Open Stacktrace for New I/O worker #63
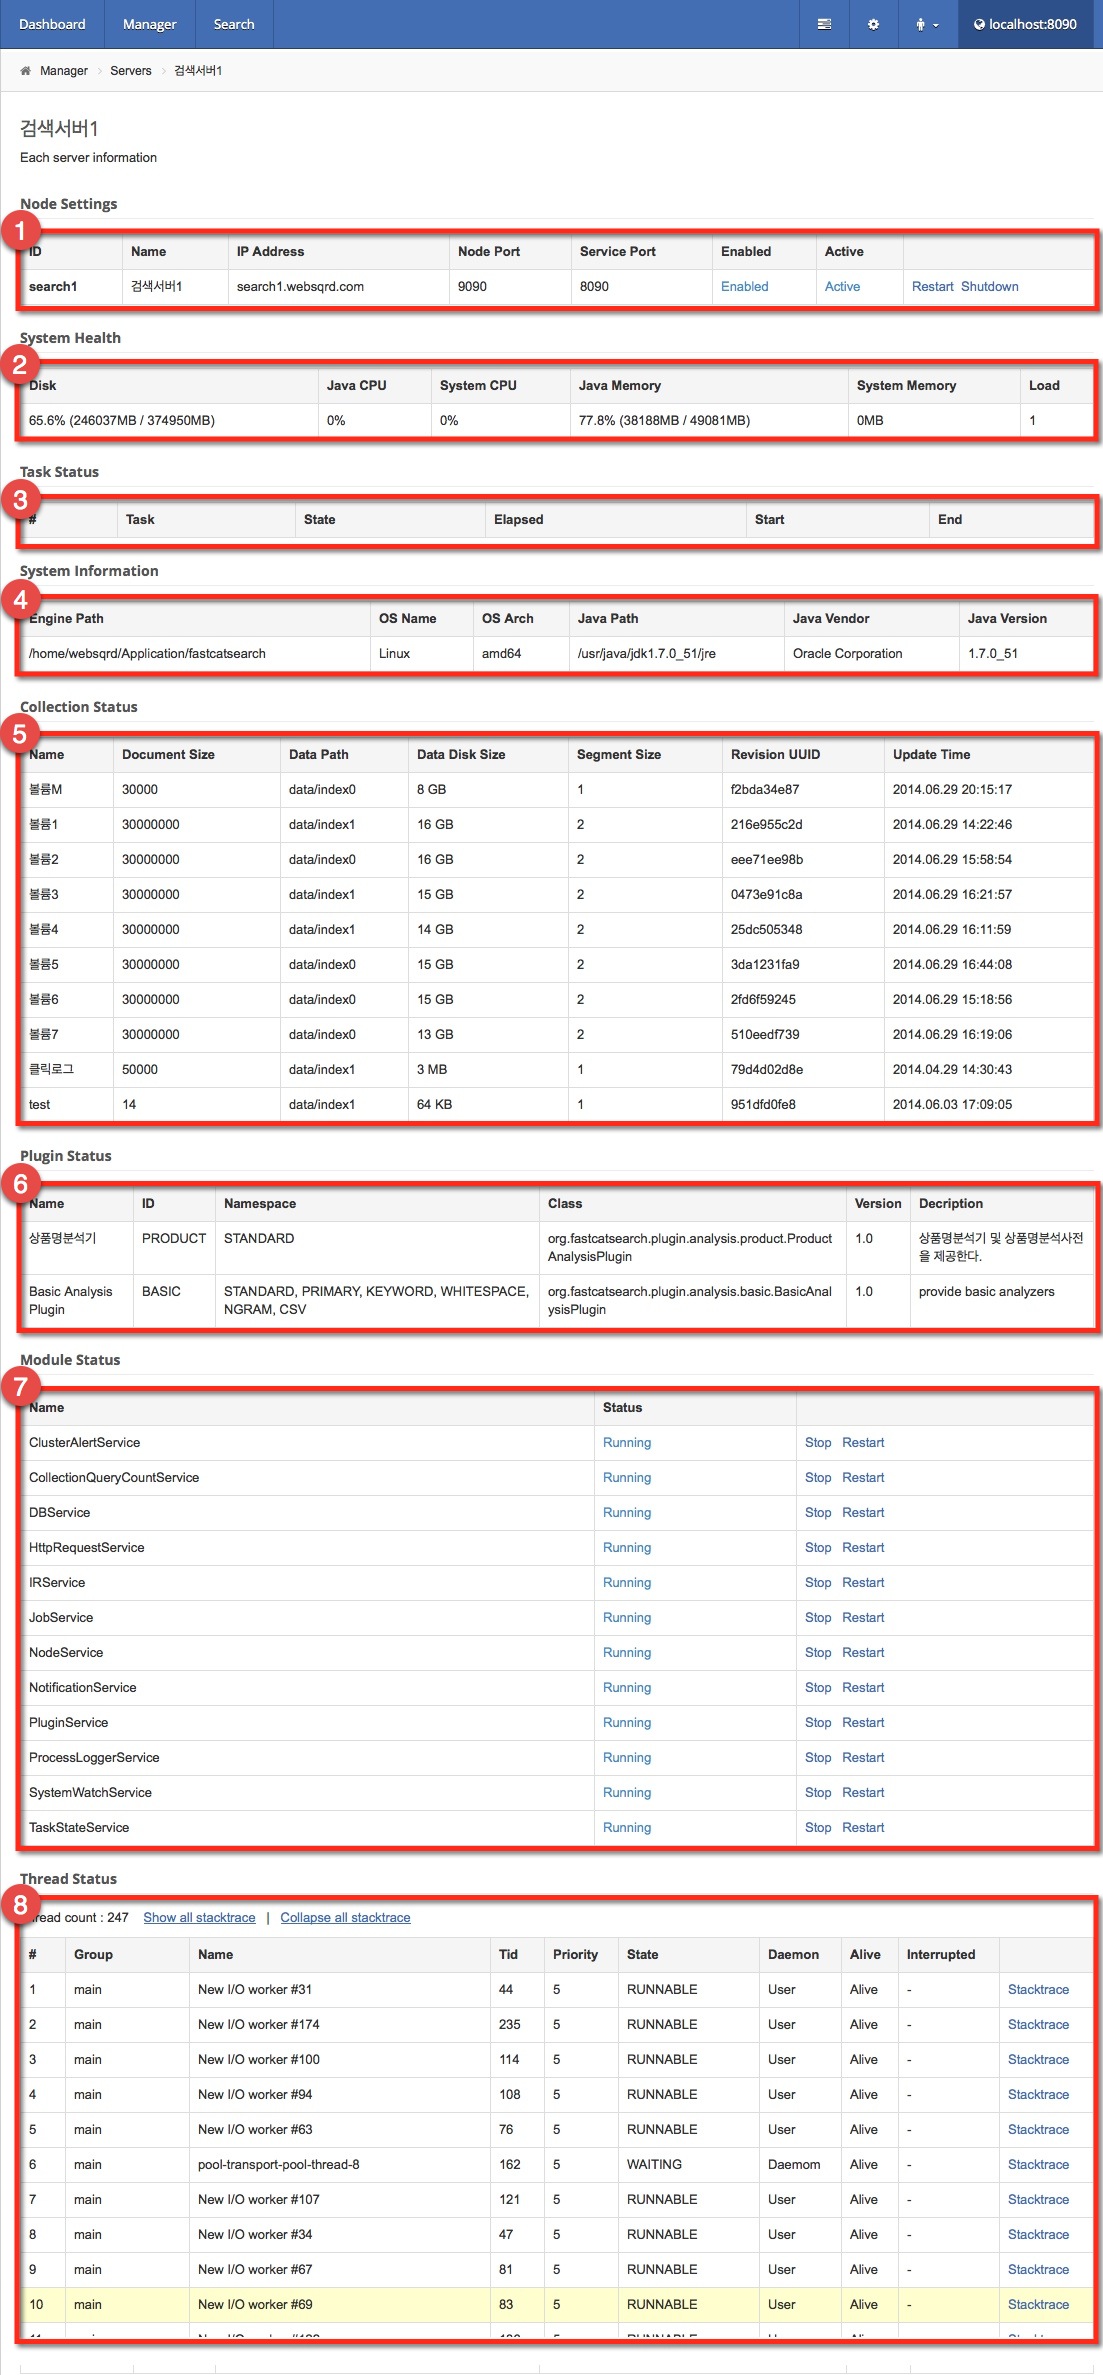1103x2375 pixels. click(x=1038, y=2130)
